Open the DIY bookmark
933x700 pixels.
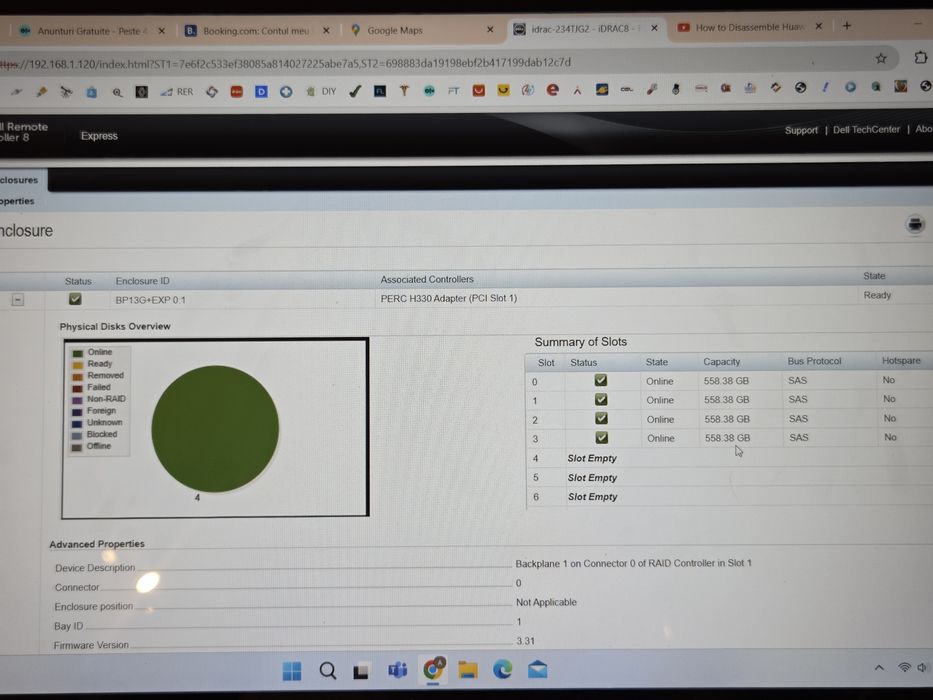point(321,91)
